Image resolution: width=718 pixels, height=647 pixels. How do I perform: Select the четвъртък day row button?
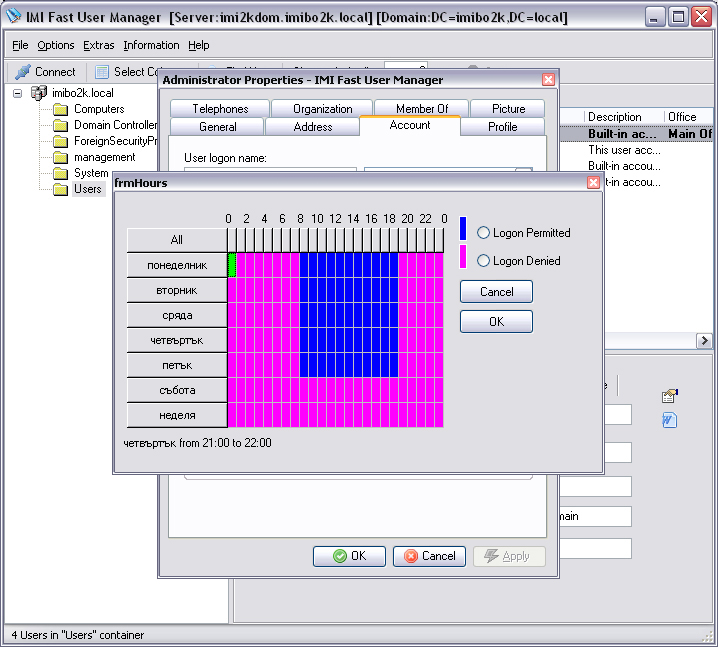click(177, 340)
